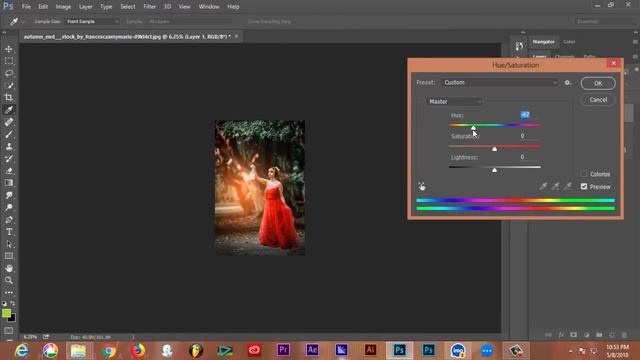Select the Gradient tool
Image resolution: width=640 pixels, height=360 pixels.
[x=9, y=183]
